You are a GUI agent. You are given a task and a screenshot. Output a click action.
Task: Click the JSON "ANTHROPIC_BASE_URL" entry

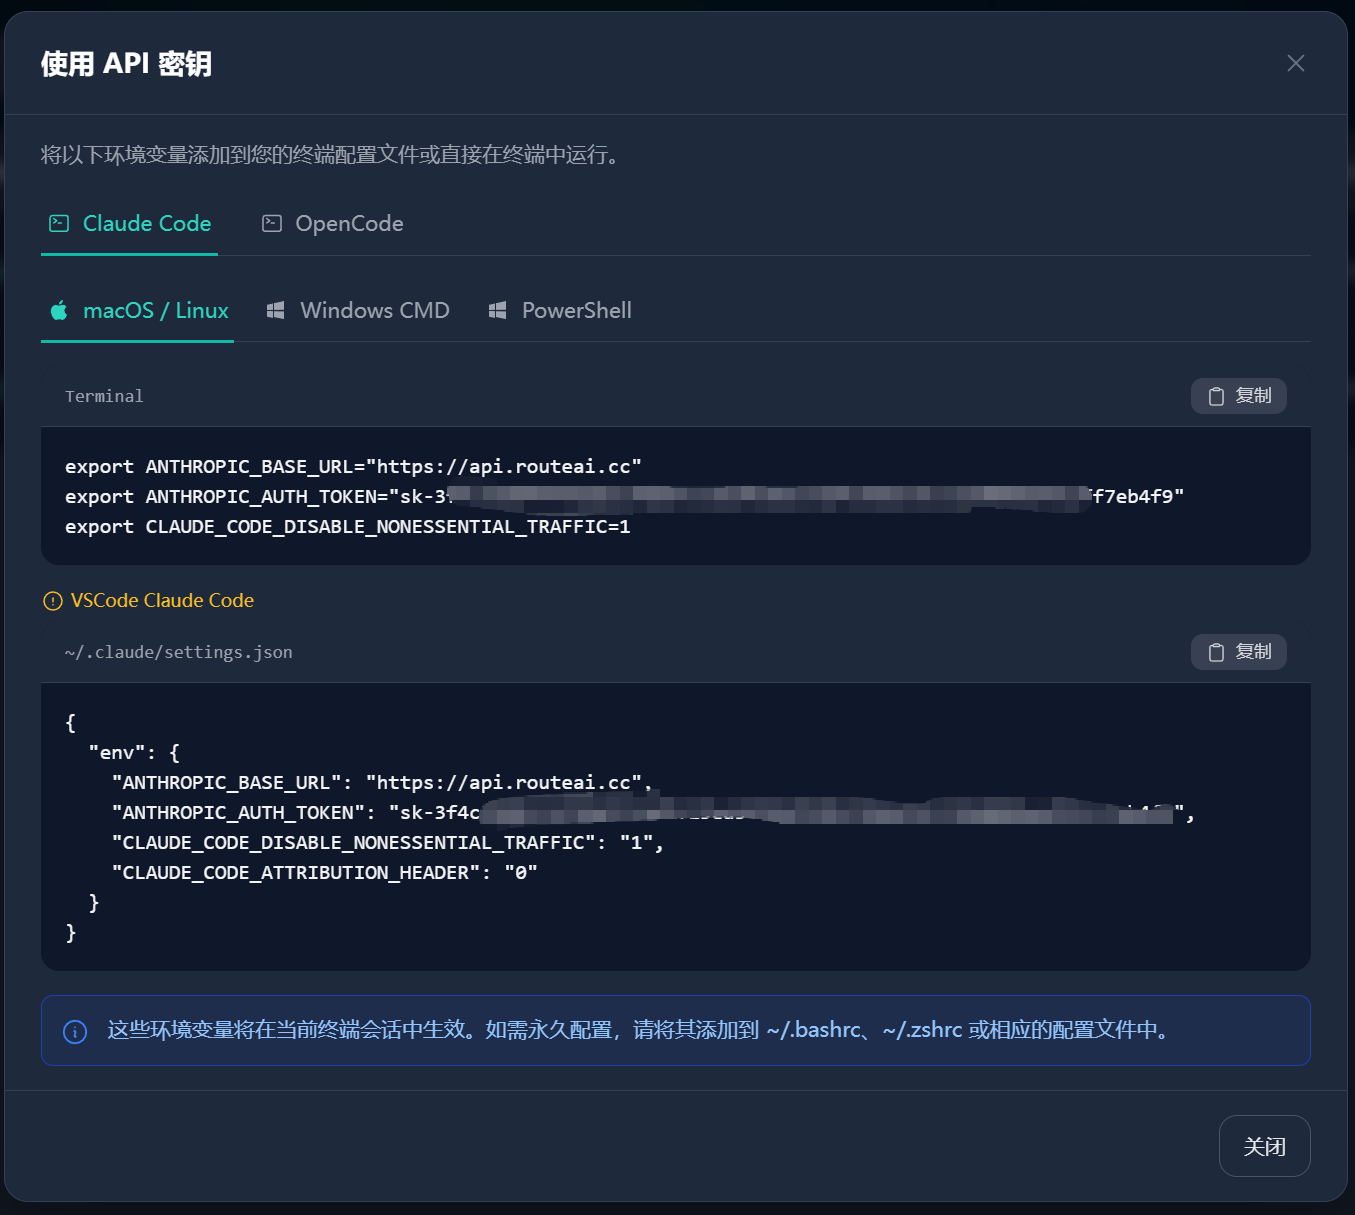[x=382, y=783]
